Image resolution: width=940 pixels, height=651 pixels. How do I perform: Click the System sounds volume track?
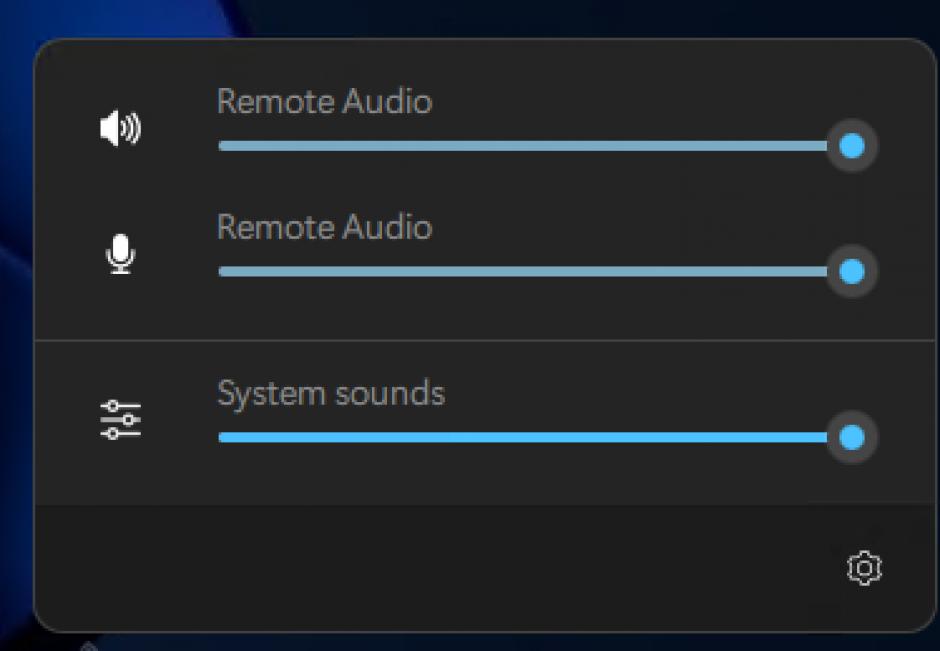click(520, 437)
